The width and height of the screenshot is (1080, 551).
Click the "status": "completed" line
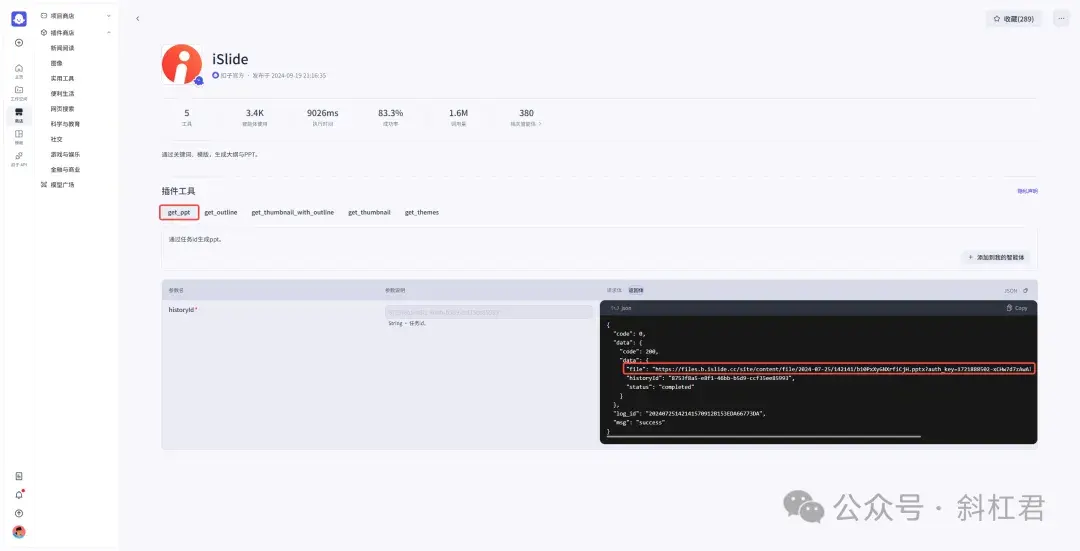(x=660, y=387)
